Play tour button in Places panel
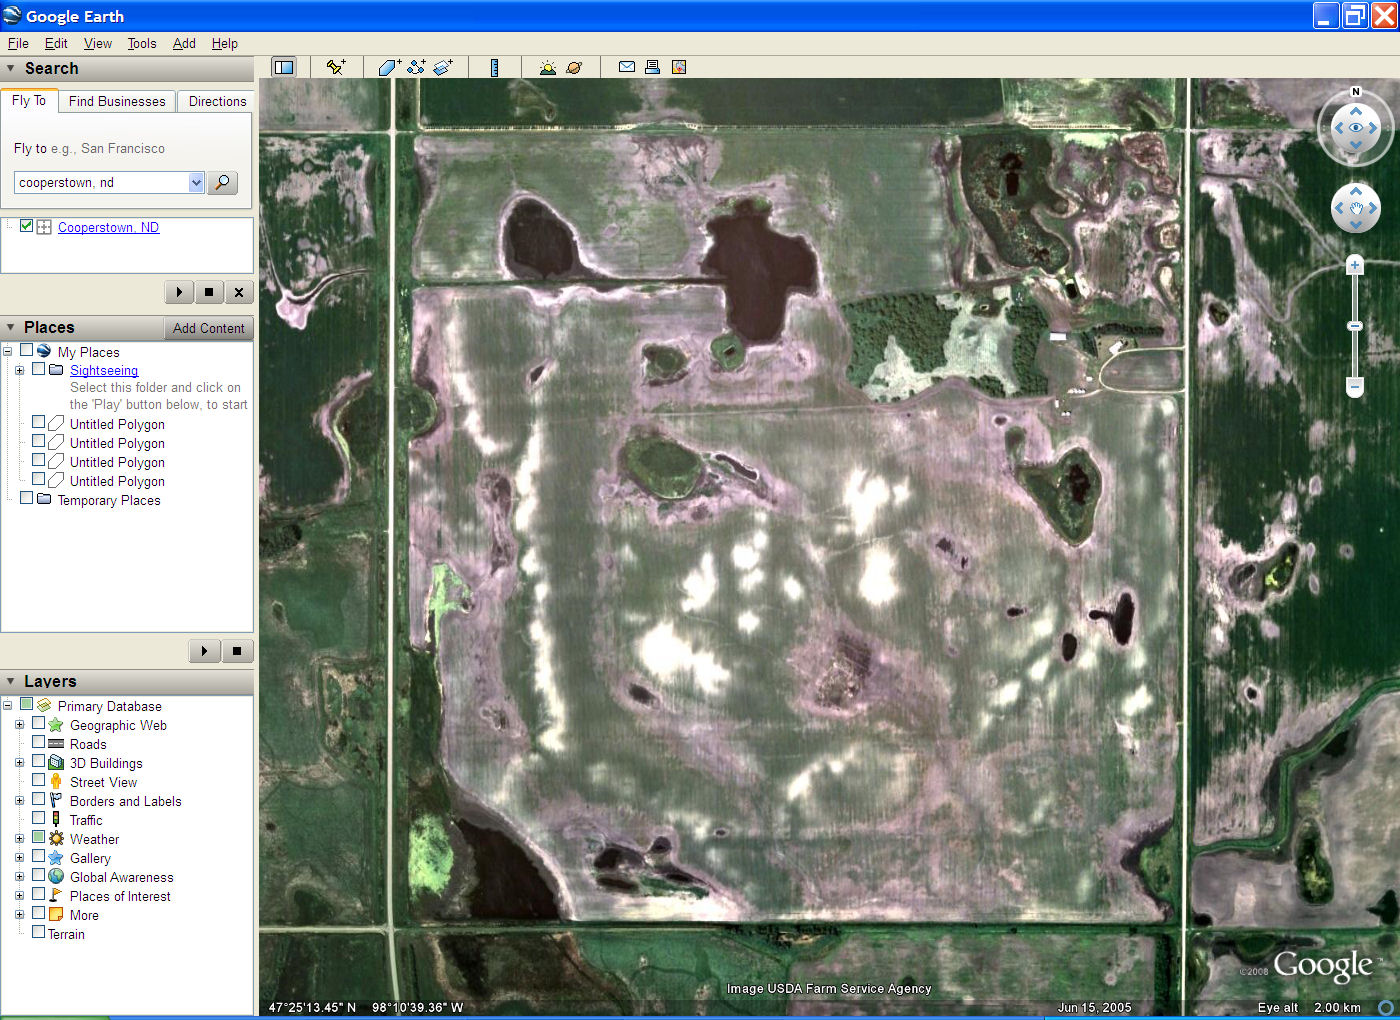Screen dimensions: 1400x1020 [204, 651]
